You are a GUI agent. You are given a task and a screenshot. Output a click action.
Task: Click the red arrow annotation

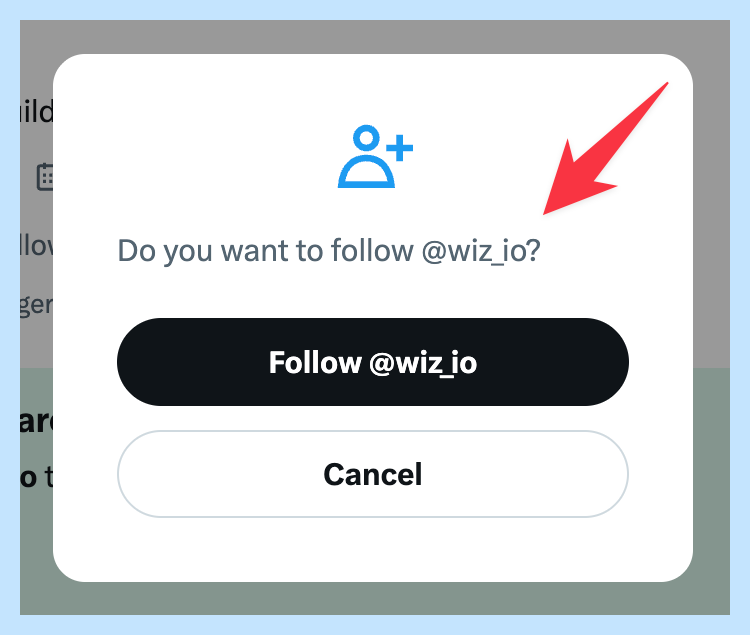click(606, 149)
